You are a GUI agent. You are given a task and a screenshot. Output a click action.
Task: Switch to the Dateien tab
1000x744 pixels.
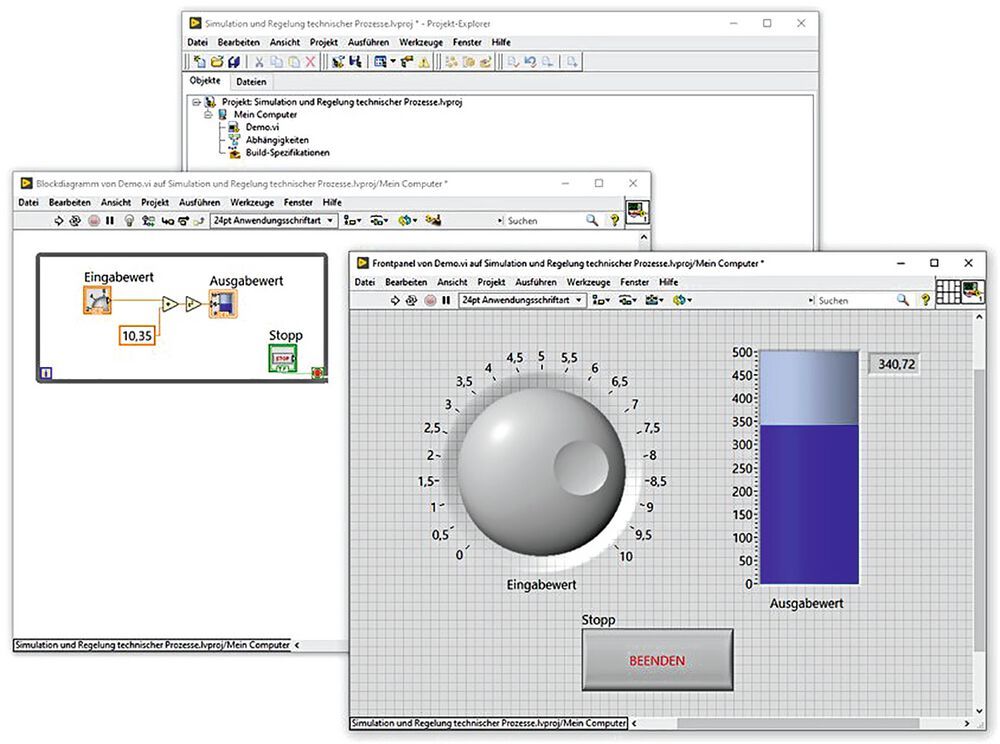(x=251, y=81)
